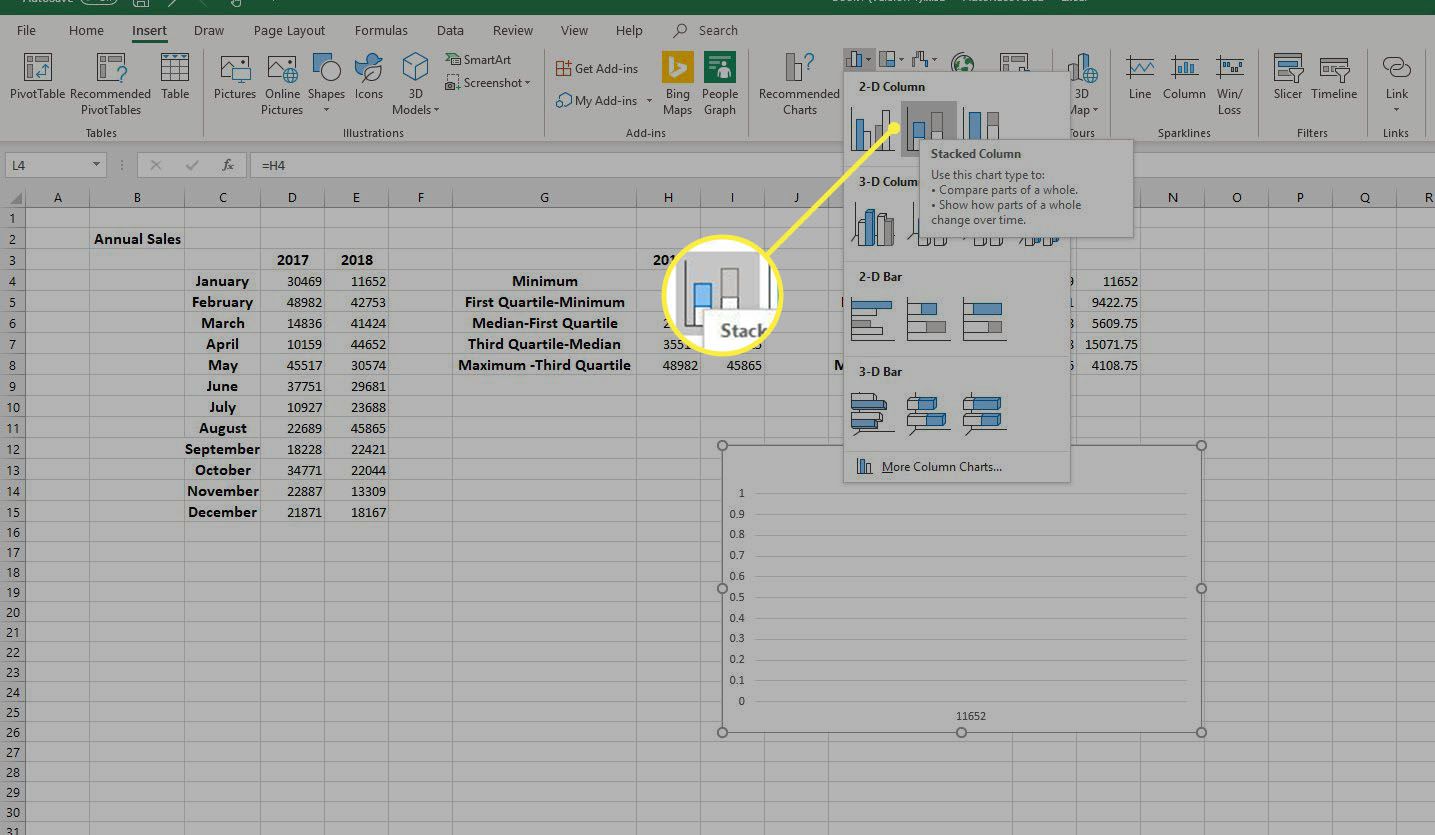Choose the 2-D Clustered Bar chart

pyautogui.click(x=872, y=319)
